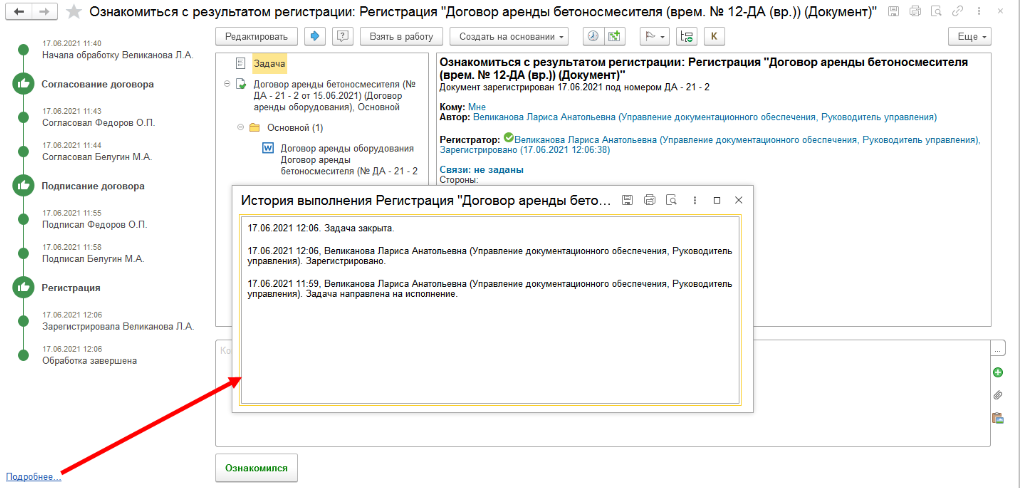This screenshot has width=1021, height=488.
Task: Click green plus icon beside comment field
Action: [x=998, y=373]
